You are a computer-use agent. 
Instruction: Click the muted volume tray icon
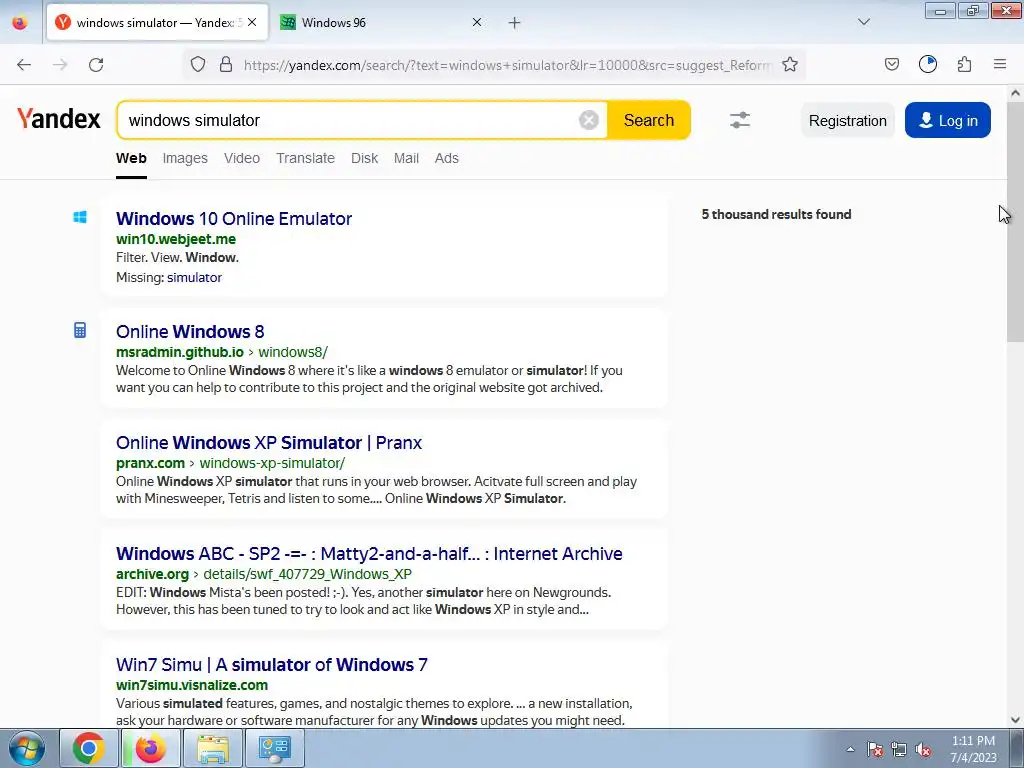pyautogui.click(x=923, y=749)
